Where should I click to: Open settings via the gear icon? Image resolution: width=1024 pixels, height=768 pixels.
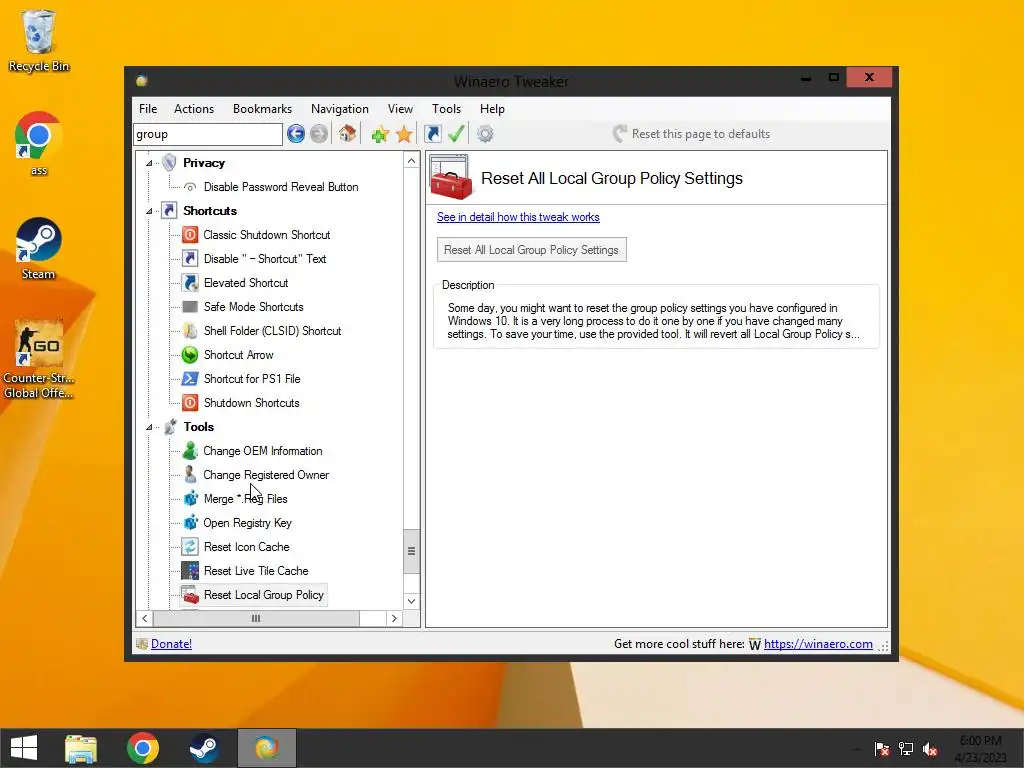[x=485, y=134]
